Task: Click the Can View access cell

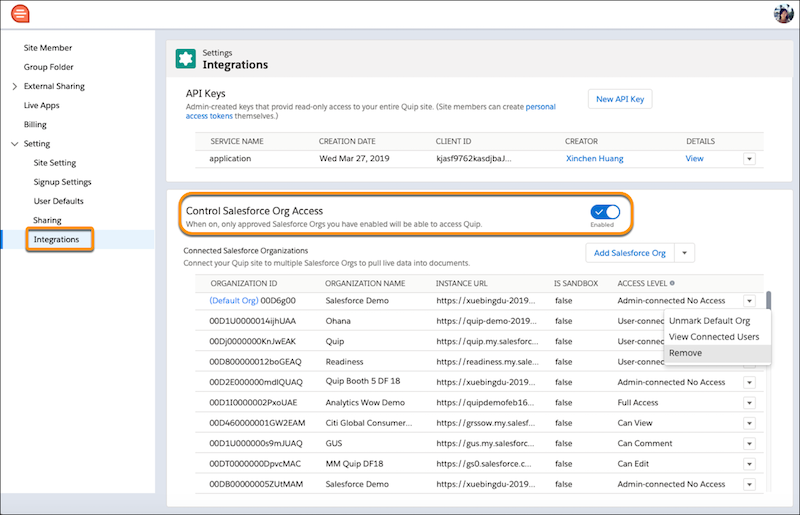Action: click(635, 423)
